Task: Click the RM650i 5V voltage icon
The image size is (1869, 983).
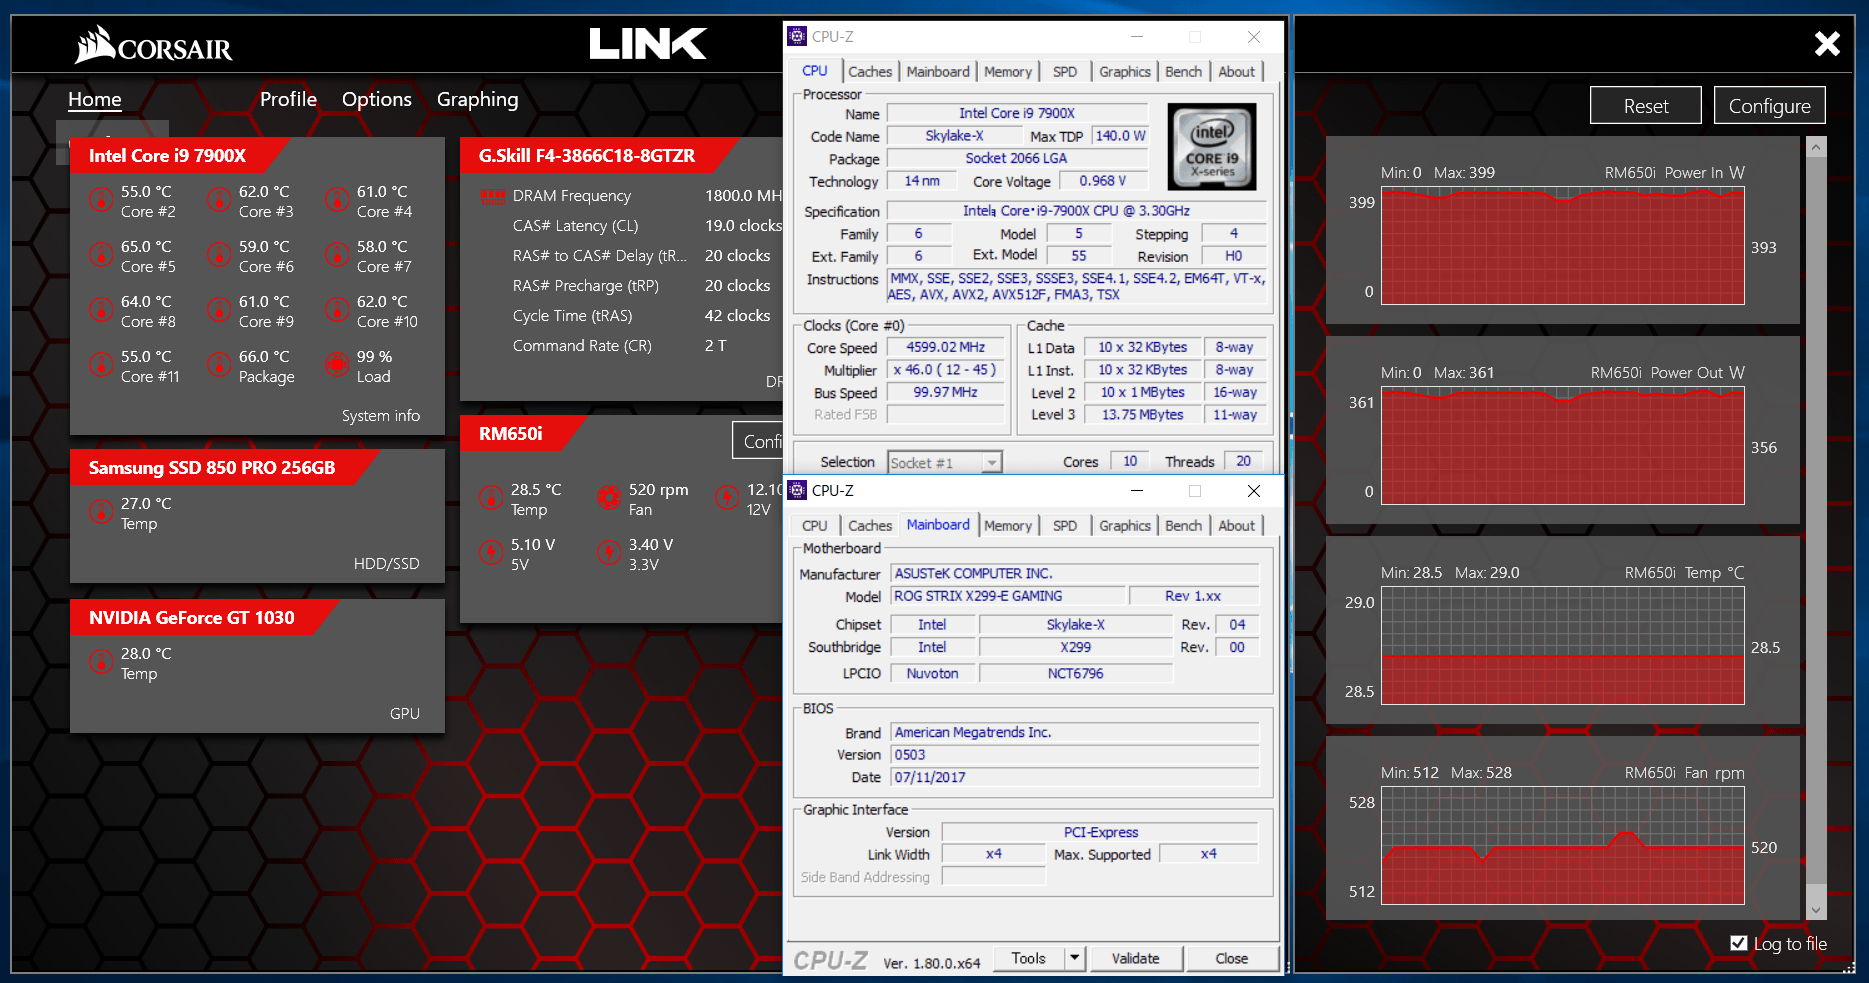Action: (491, 553)
